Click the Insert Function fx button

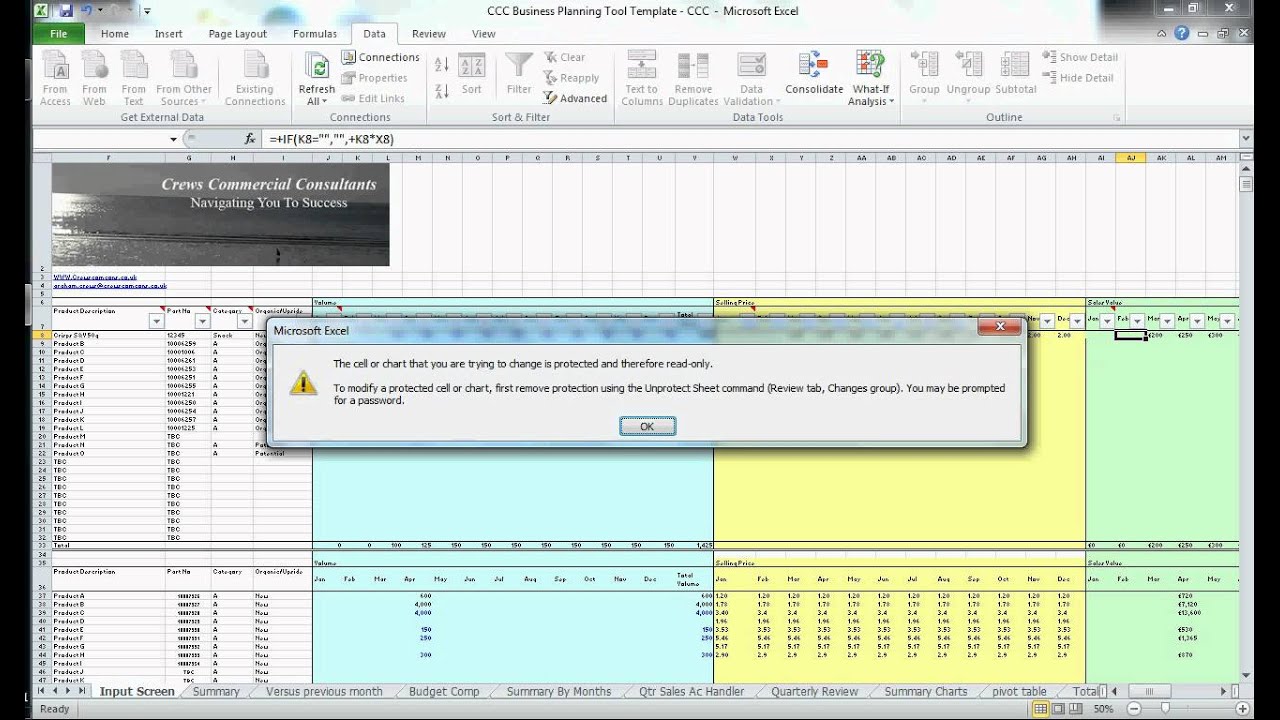pyautogui.click(x=250, y=139)
